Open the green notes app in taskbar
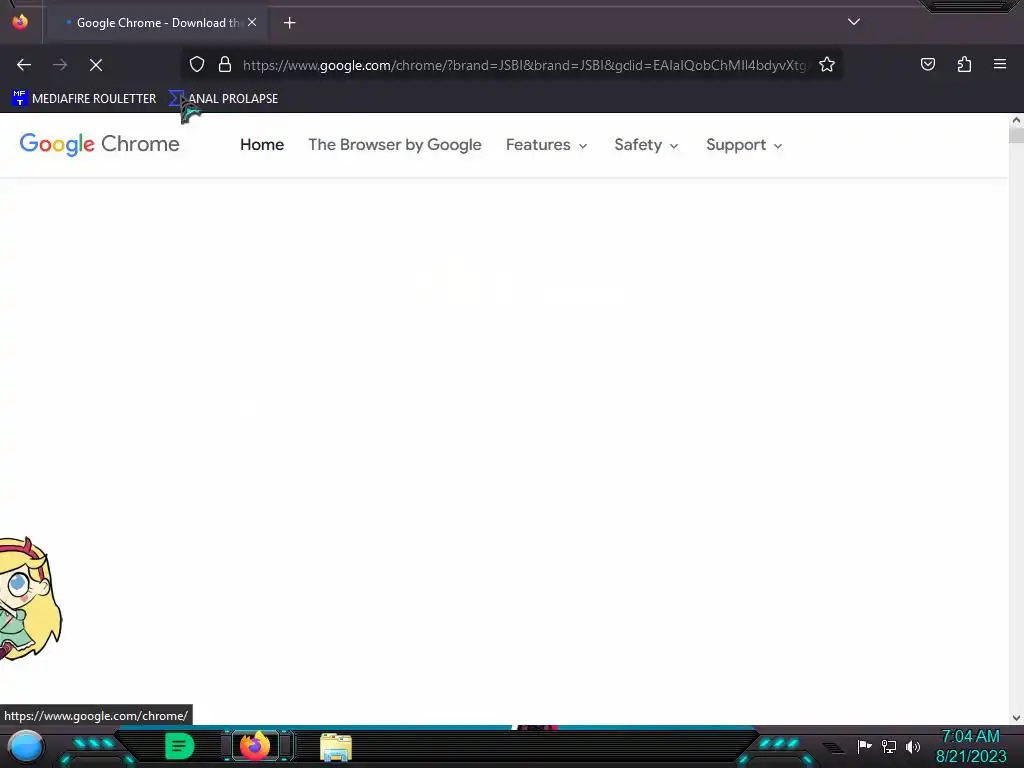 coord(180,746)
